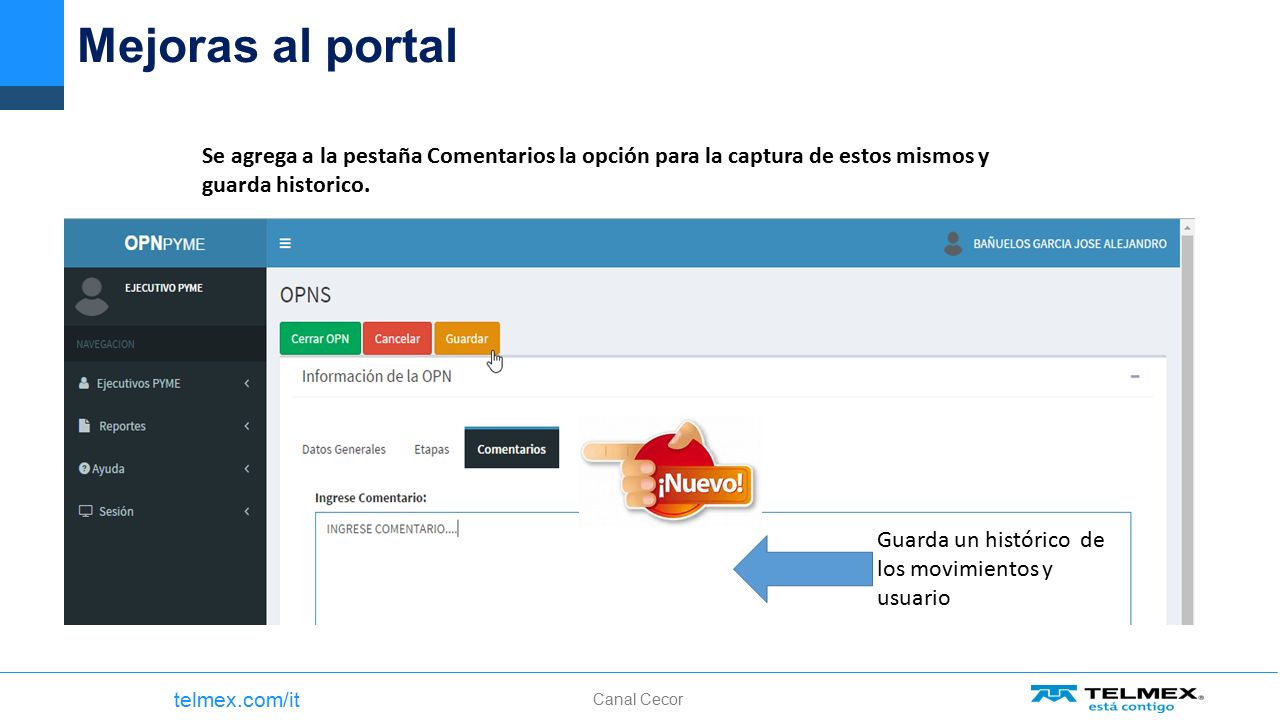Click the Telmex logo in the footer
Viewport: 1280px width, 720px height.
click(x=1116, y=698)
